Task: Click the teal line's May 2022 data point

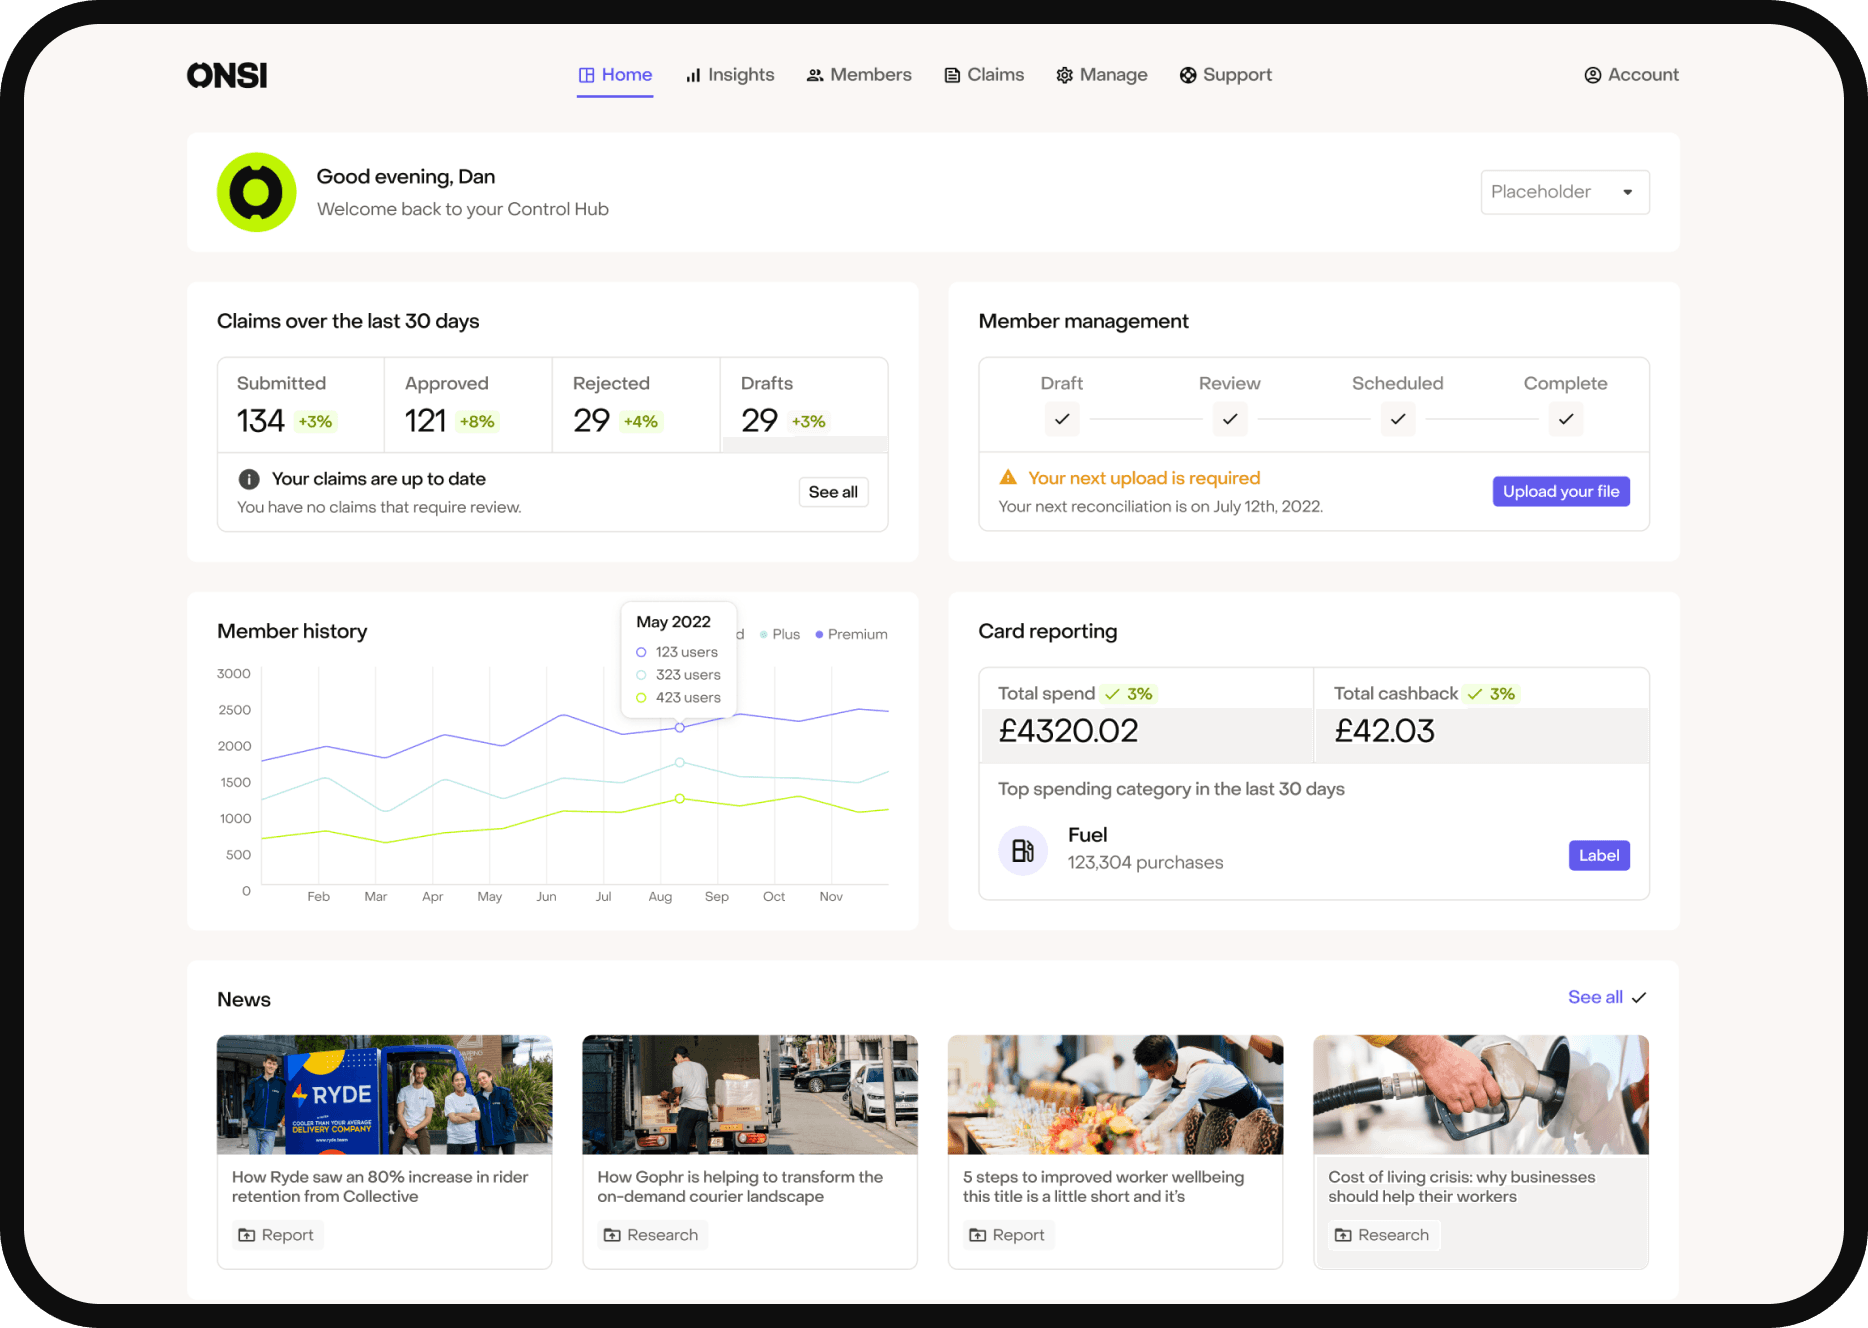Action: coord(680,762)
